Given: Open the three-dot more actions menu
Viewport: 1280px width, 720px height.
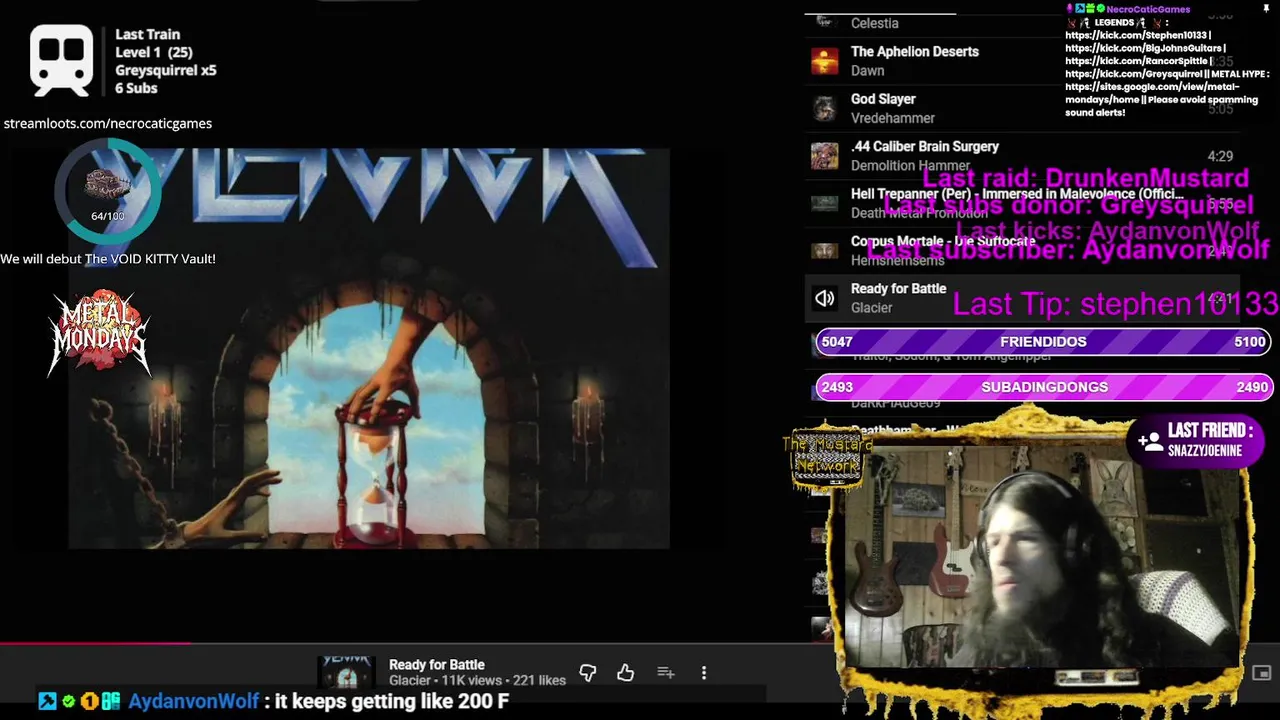Looking at the screenshot, I should tap(704, 673).
